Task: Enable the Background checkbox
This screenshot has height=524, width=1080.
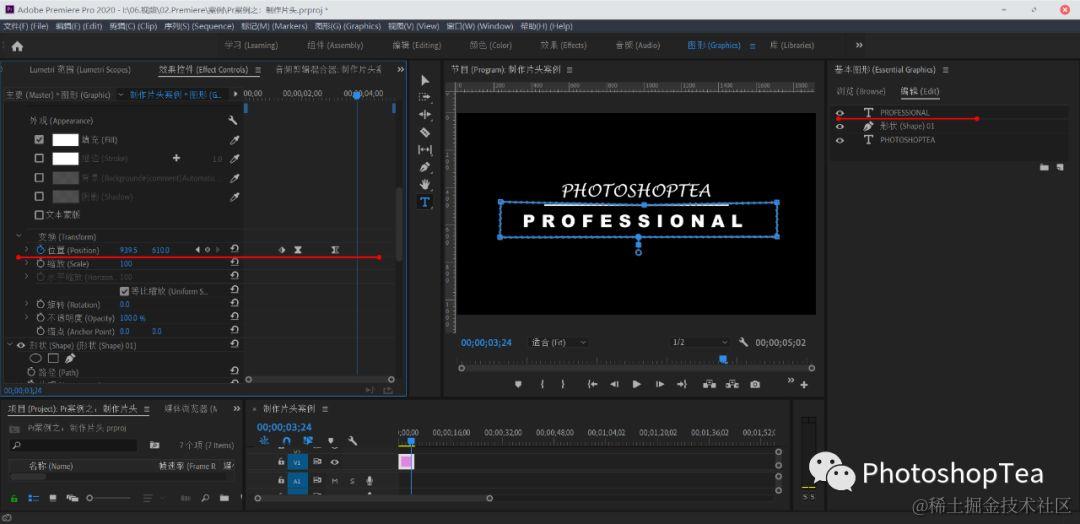Action: click(x=39, y=178)
